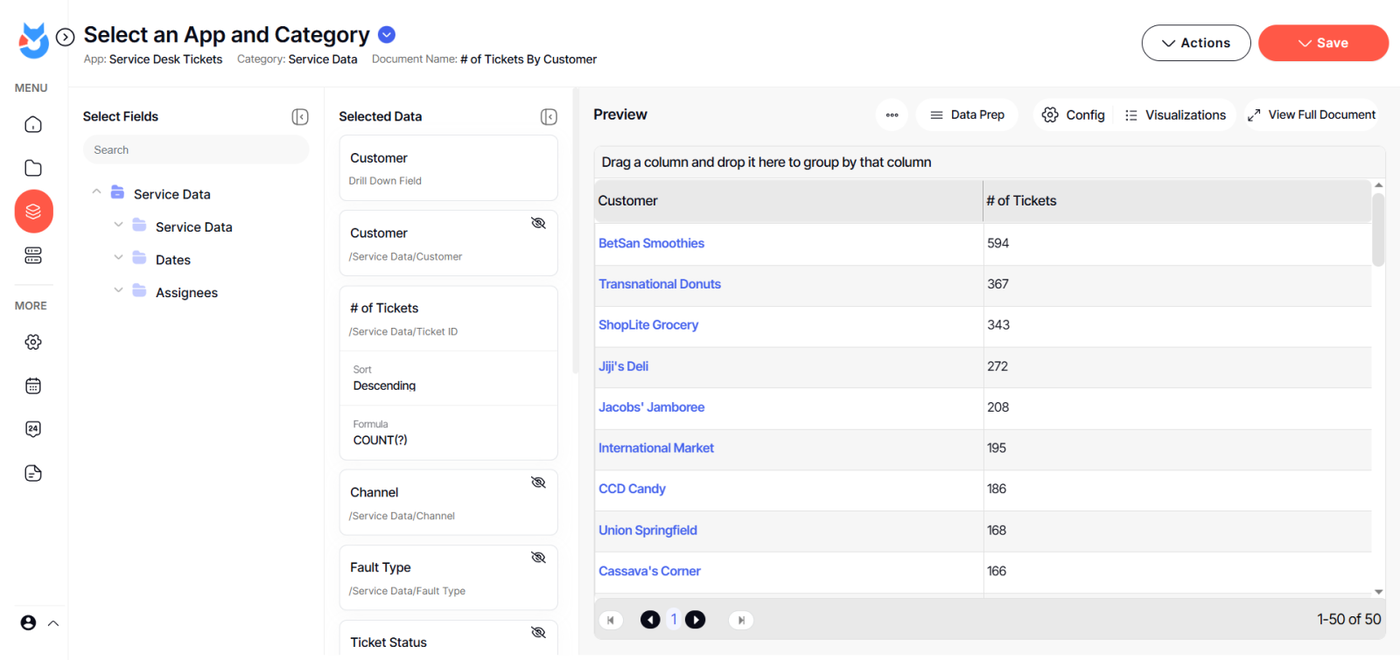Select the stacked layers sidebar icon
Viewport: 1400px width, 660px height.
(33, 211)
